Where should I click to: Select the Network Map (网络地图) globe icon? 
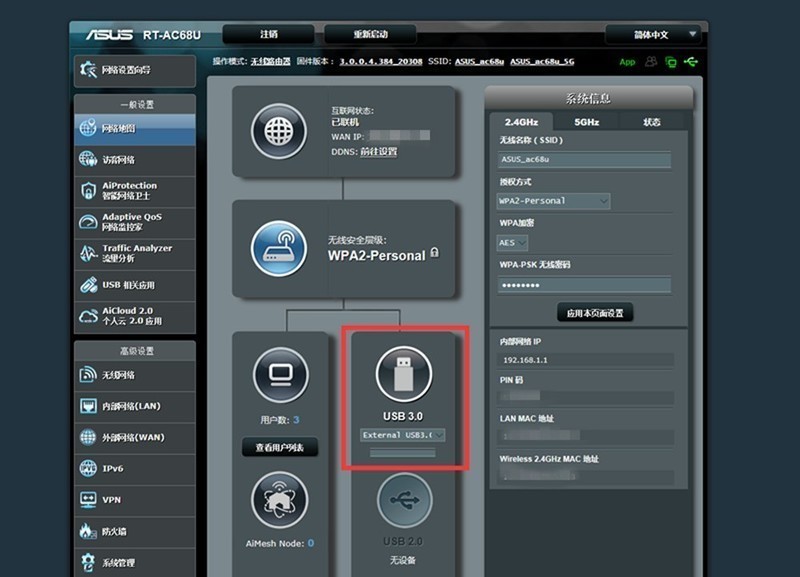(88, 128)
